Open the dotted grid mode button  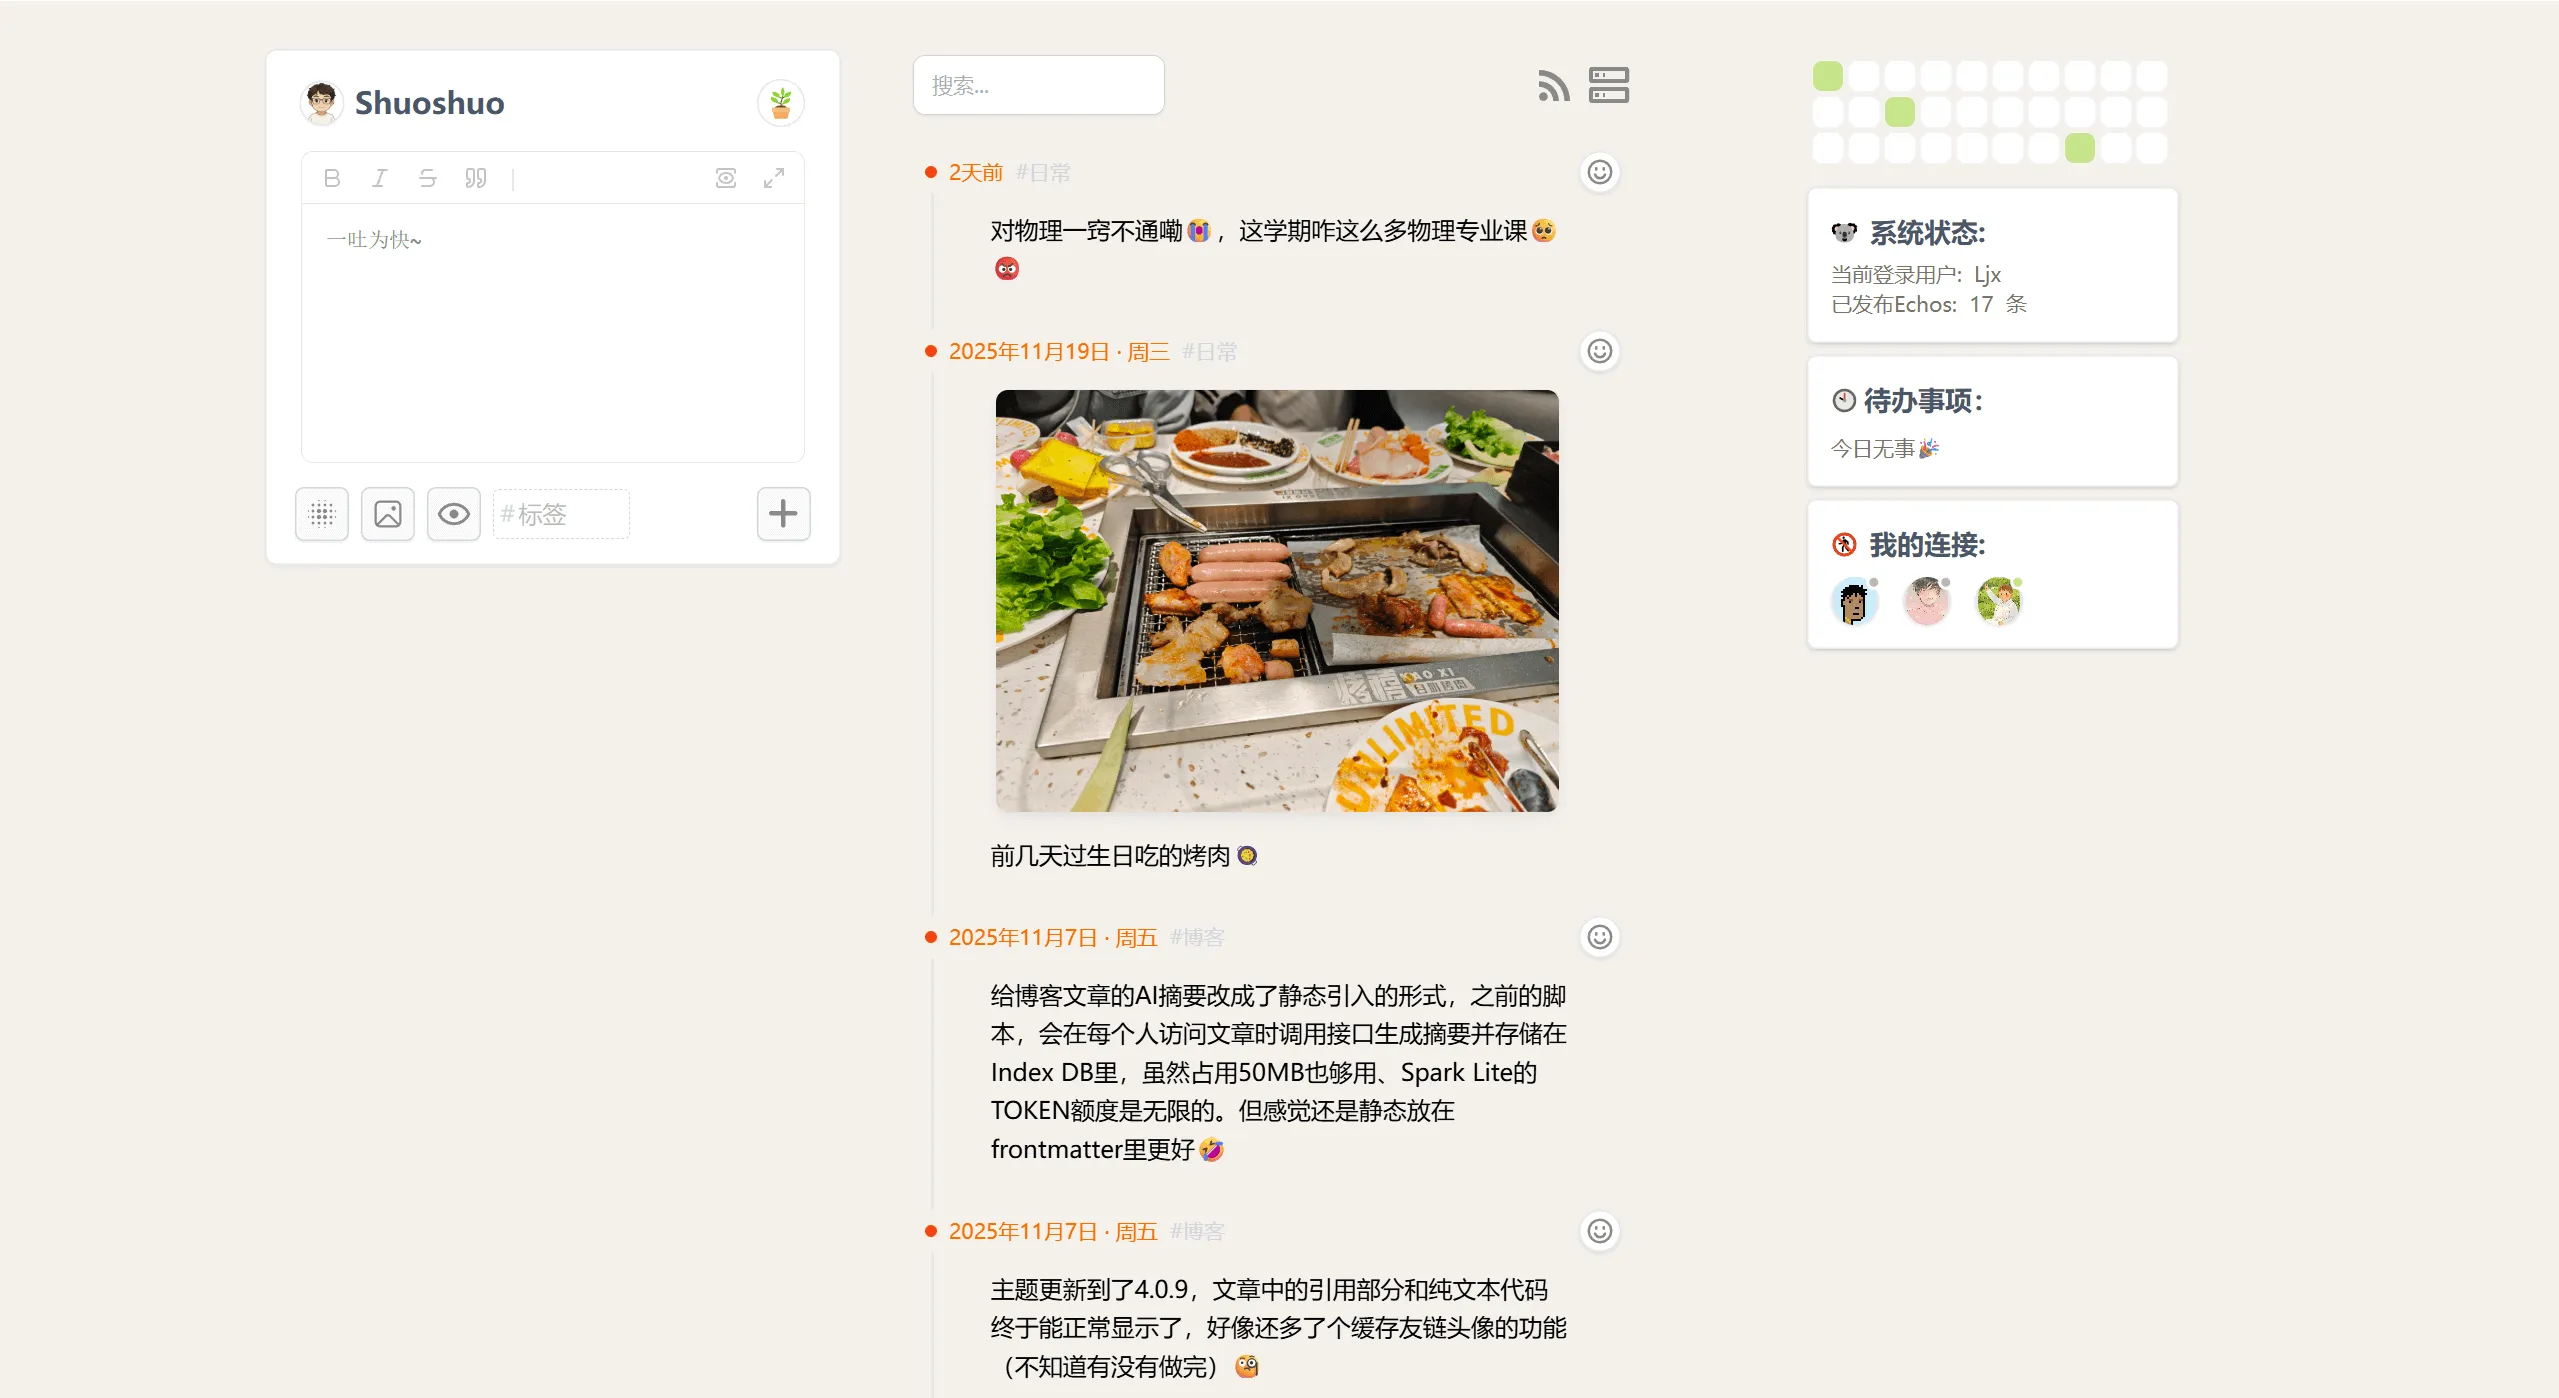[322, 514]
